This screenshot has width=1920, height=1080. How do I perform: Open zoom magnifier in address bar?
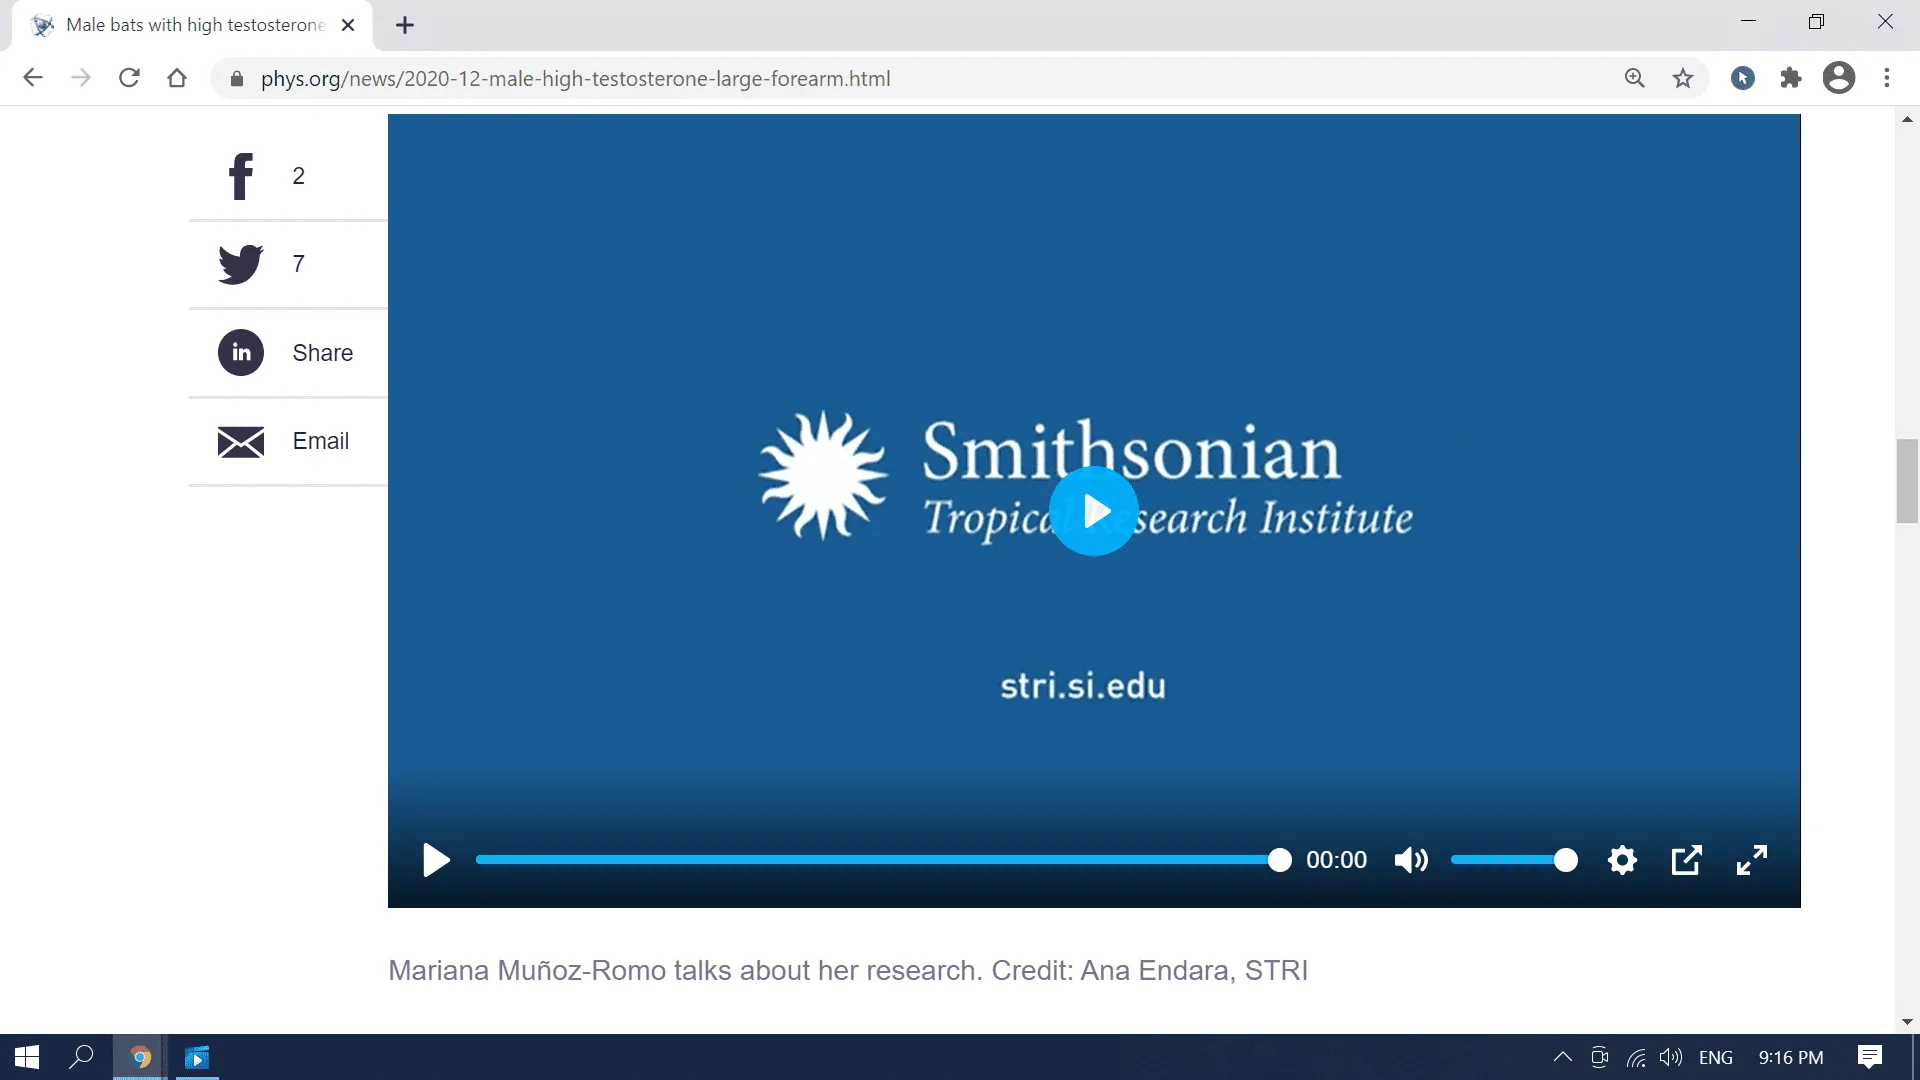click(x=1635, y=78)
